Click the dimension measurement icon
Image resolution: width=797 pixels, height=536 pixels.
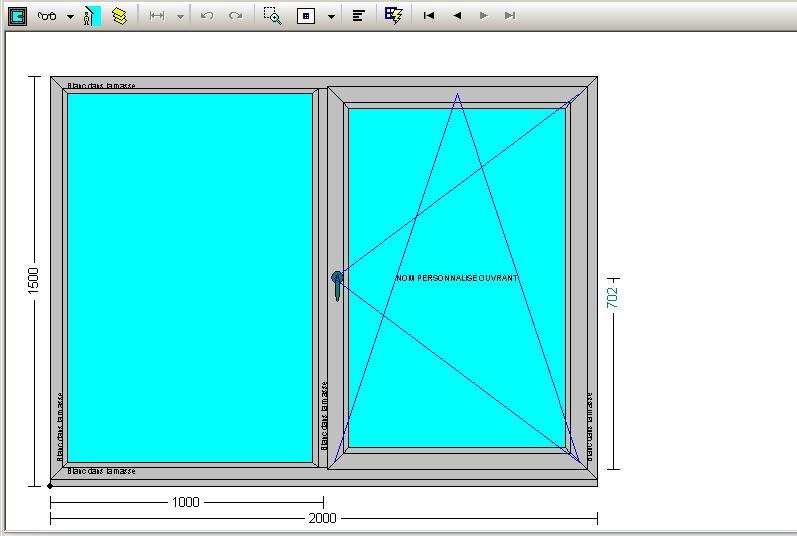point(157,16)
